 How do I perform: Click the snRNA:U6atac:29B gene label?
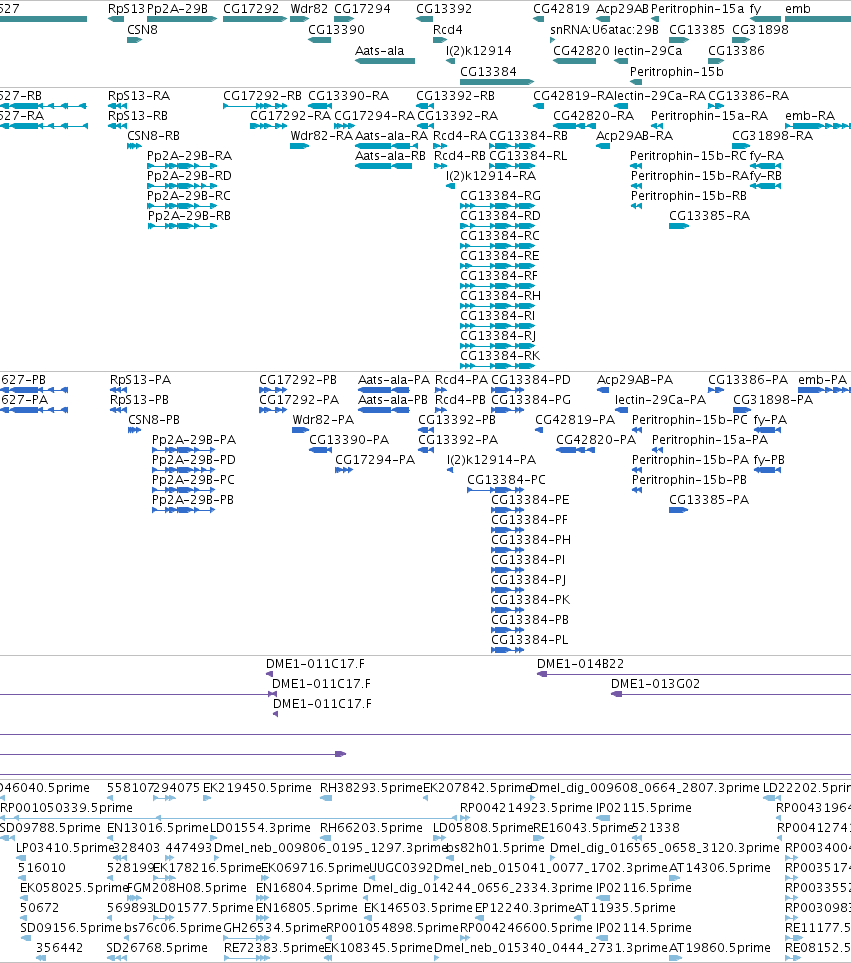pyautogui.click(x=604, y=29)
